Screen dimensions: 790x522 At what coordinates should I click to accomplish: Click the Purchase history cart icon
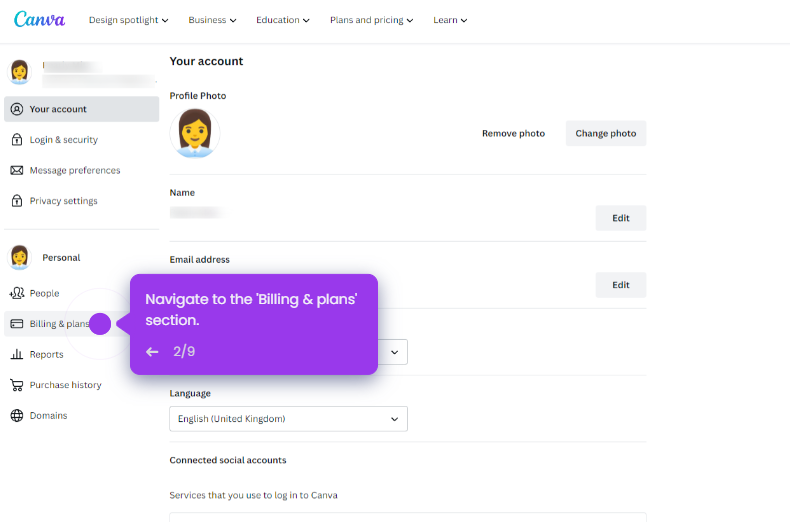[x=17, y=385]
